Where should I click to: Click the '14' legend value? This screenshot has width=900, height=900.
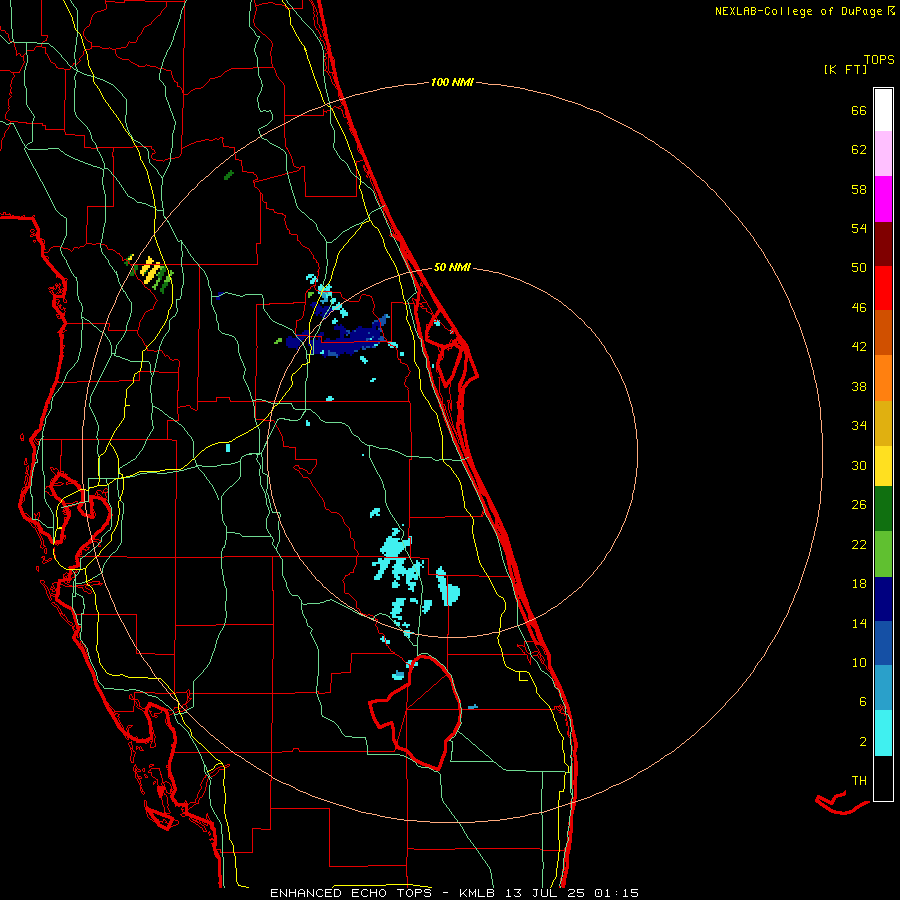(x=859, y=623)
